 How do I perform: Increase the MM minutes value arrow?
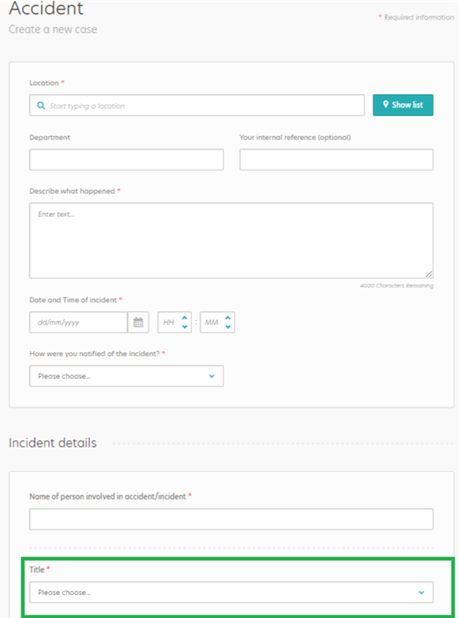click(228, 318)
